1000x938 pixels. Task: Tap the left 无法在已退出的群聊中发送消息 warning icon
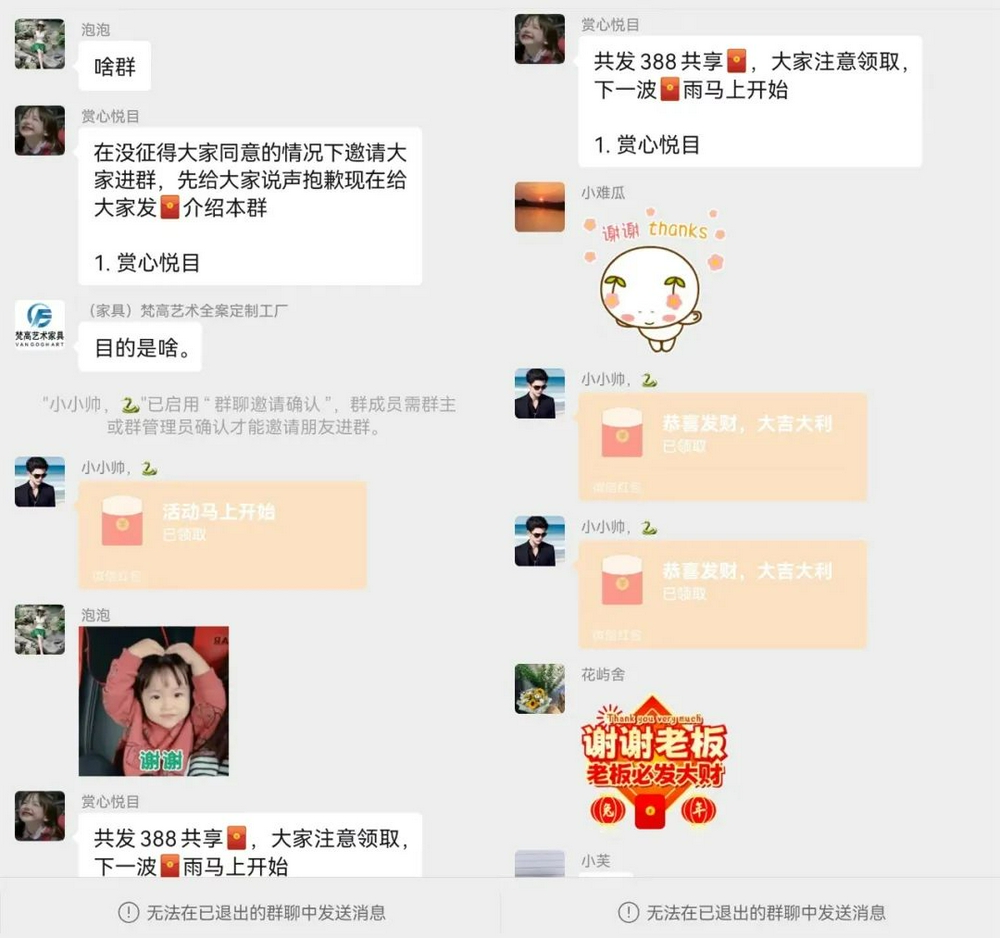[x=129, y=912]
